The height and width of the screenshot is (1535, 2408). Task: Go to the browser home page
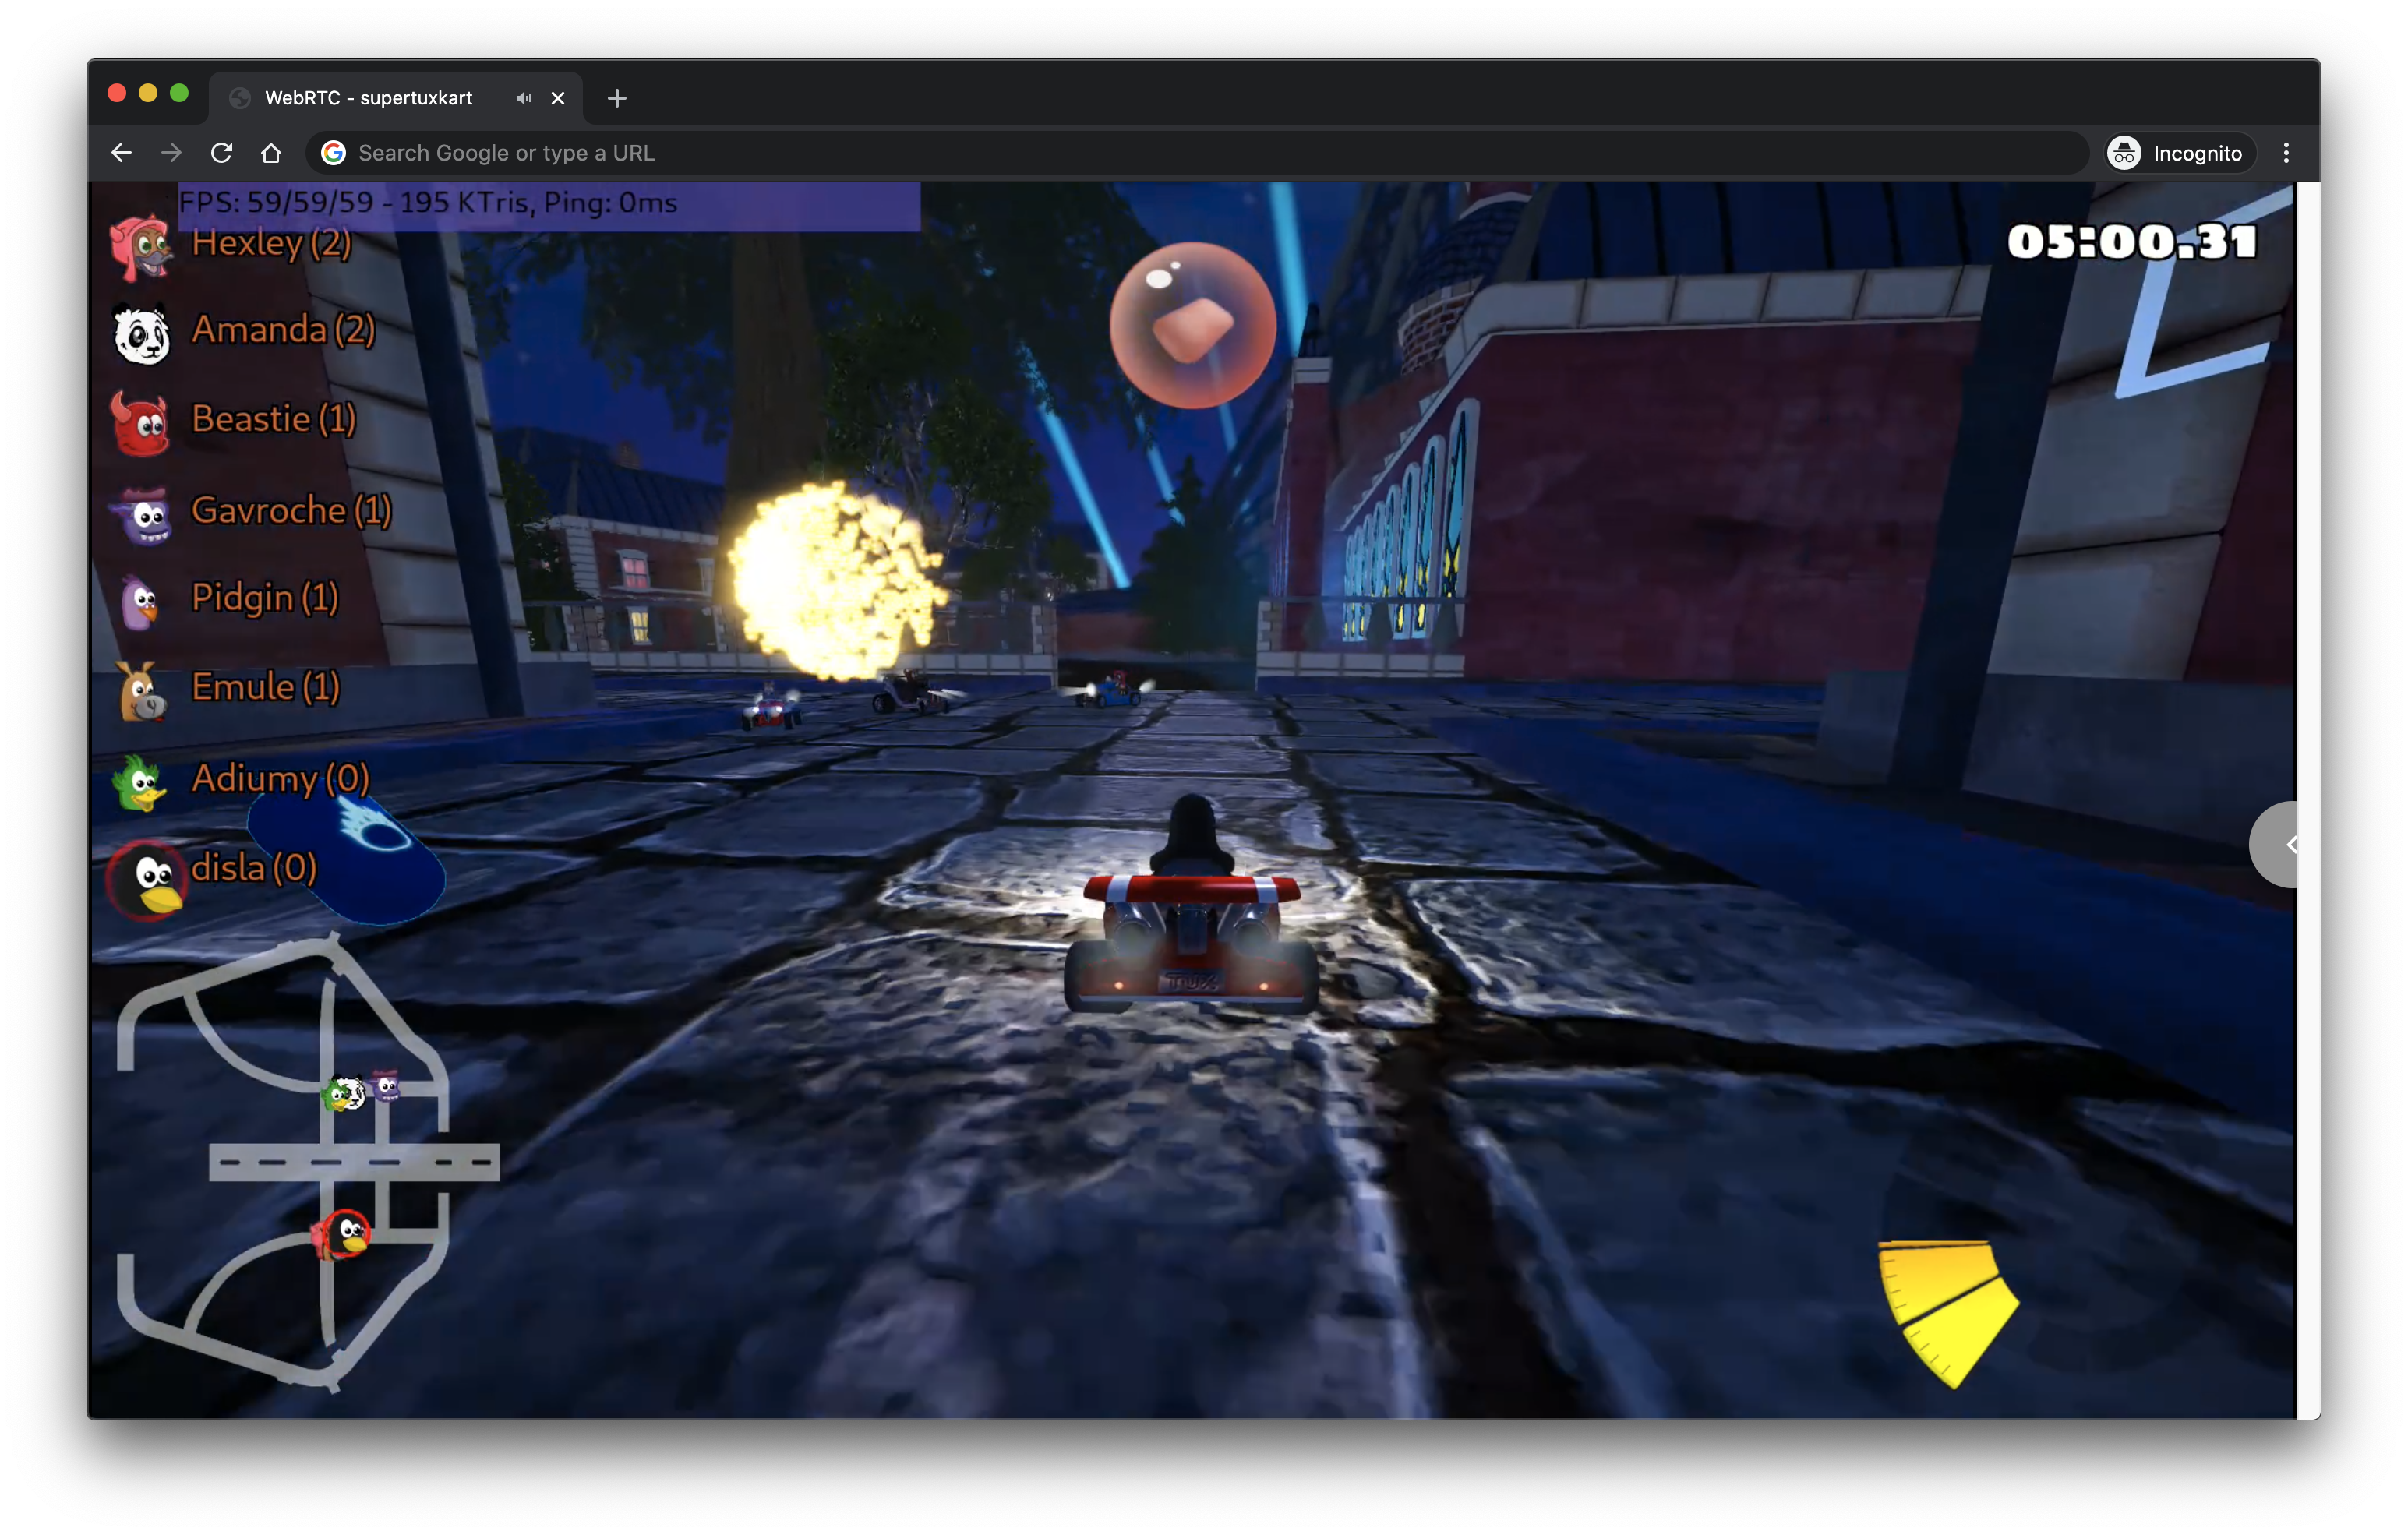tap(271, 153)
